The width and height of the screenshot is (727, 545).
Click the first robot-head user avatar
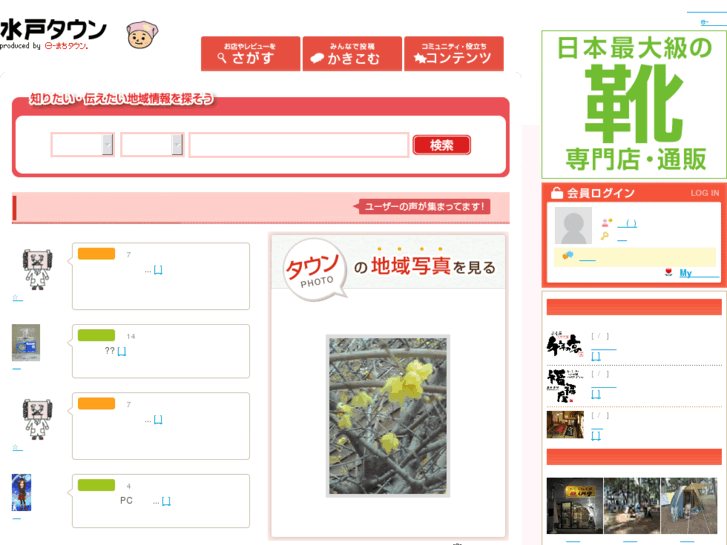(x=37, y=269)
